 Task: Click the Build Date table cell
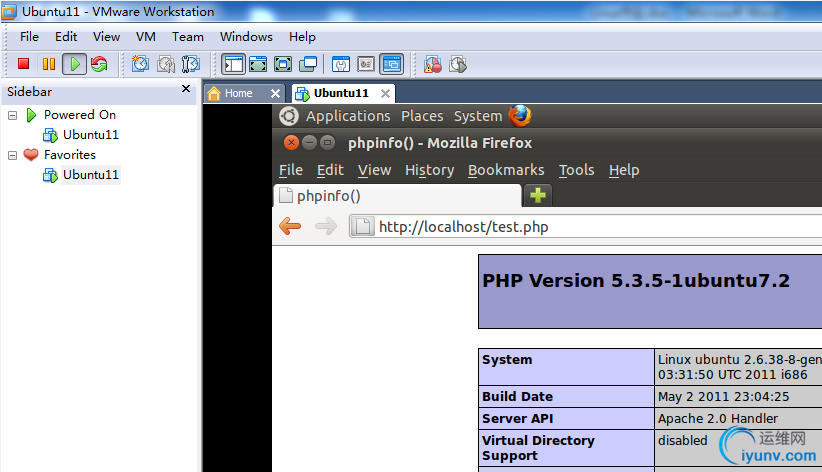tap(566, 396)
